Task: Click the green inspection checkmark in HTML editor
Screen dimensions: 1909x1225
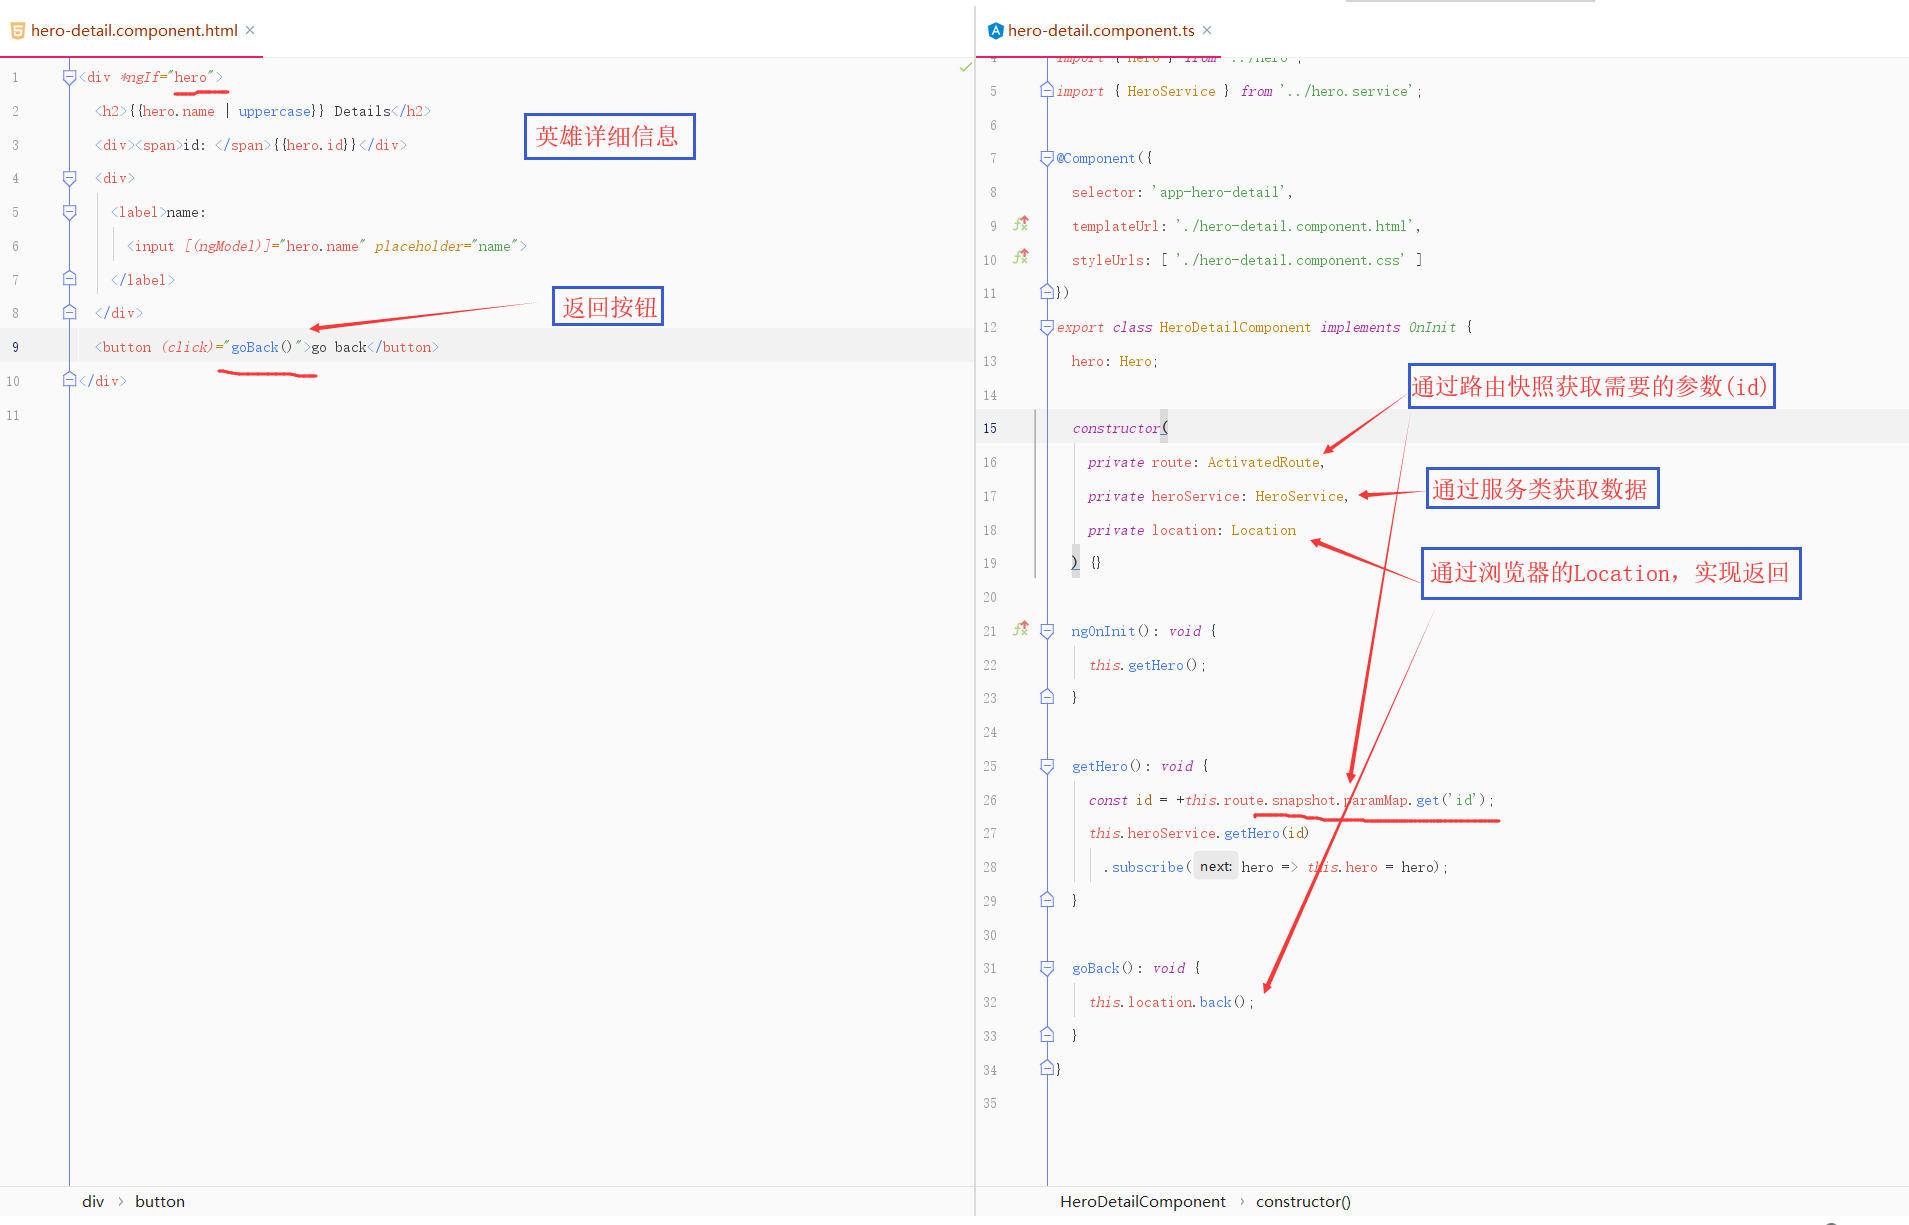Action: [x=965, y=67]
